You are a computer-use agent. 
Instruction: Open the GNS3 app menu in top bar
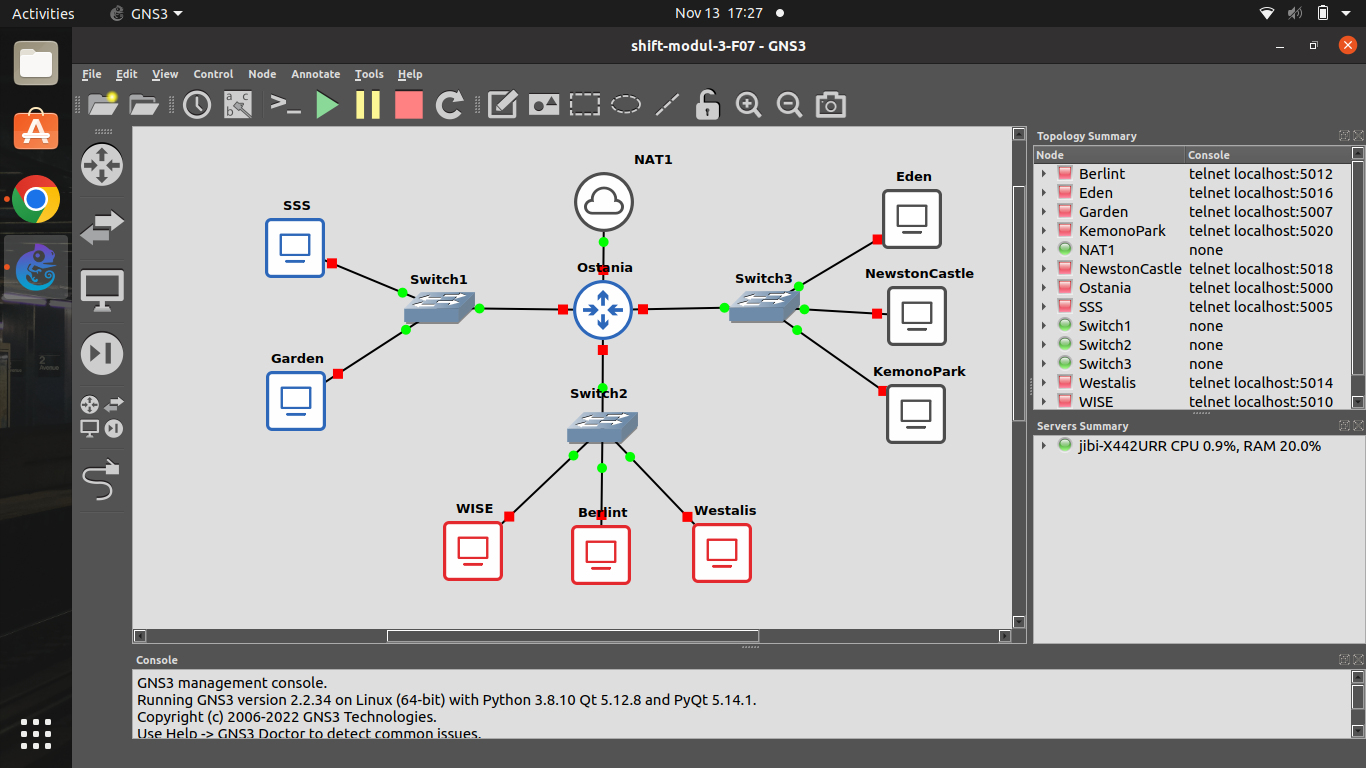pyautogui.click(x=145, y=14)
